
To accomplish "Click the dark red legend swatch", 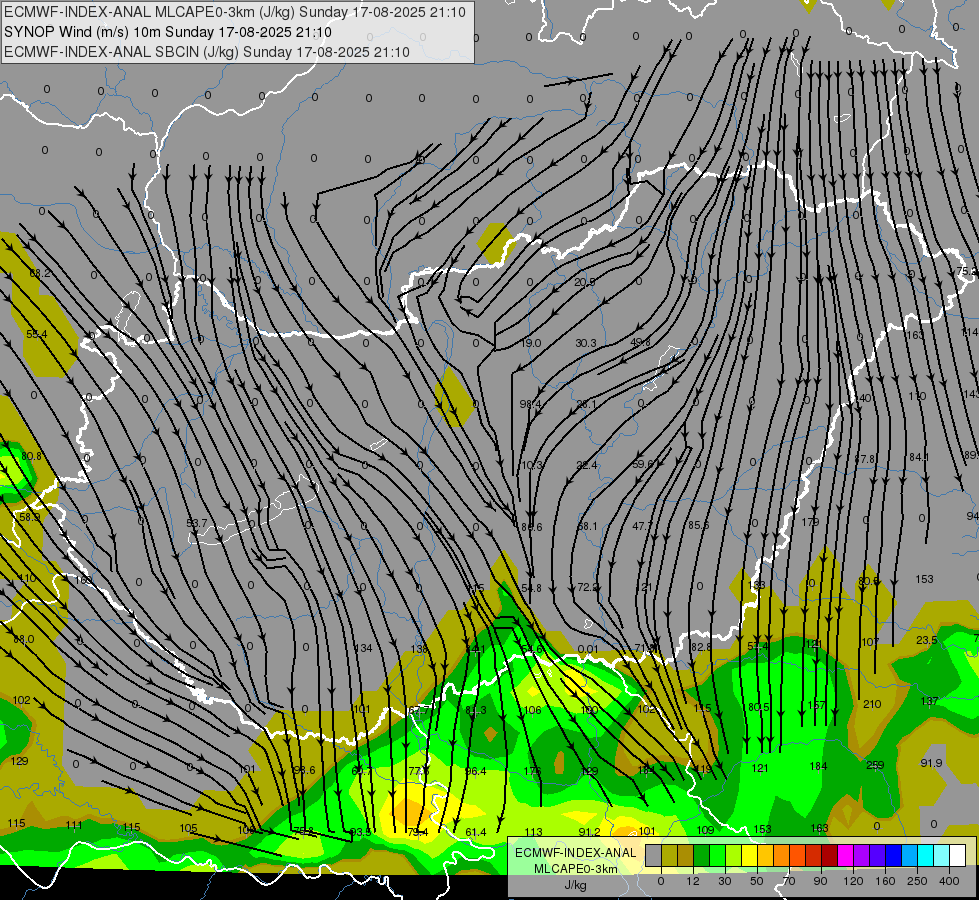I will tap(829, 855).
